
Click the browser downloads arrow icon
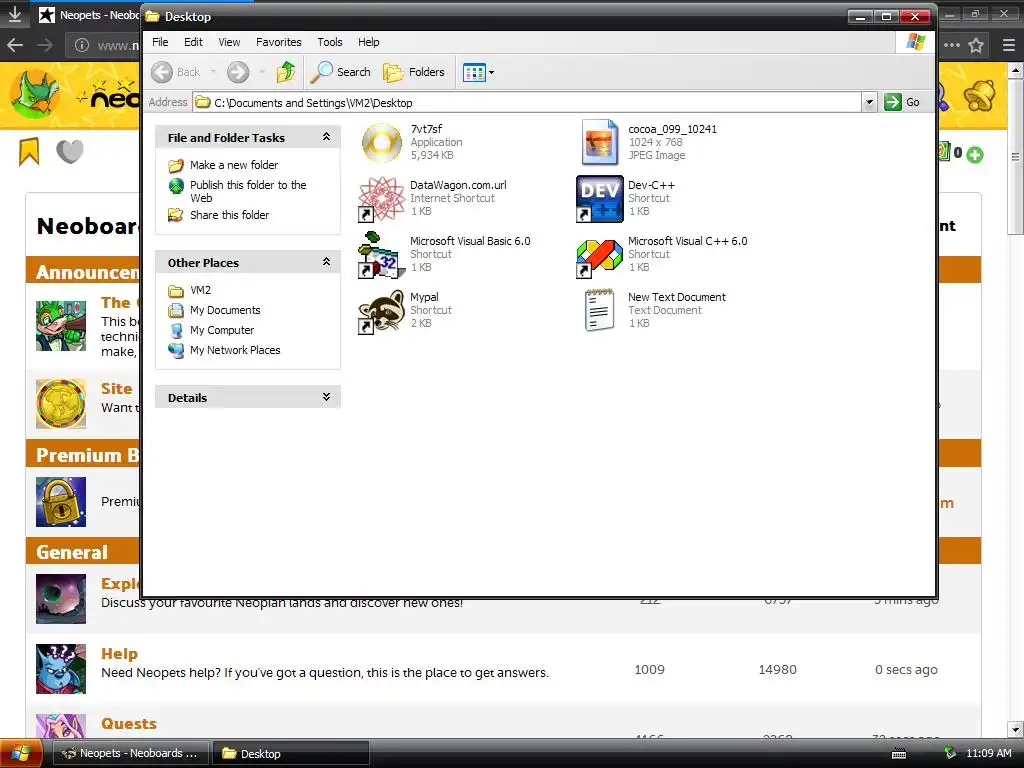pos(15,14)
